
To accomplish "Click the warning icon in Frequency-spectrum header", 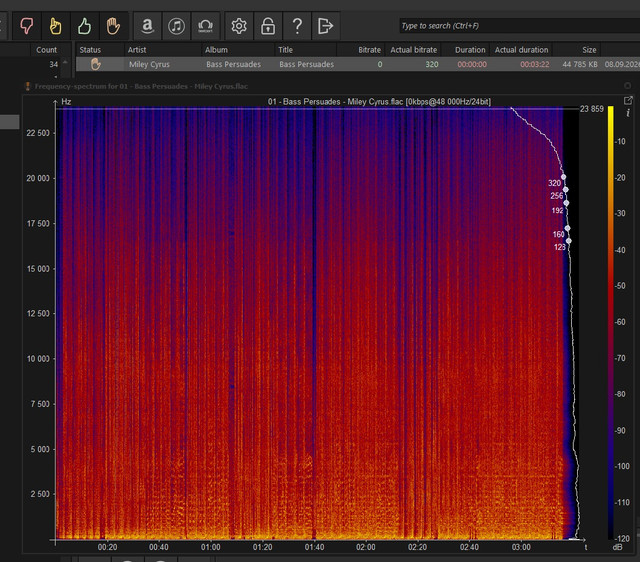I will [x=28, y=86].
